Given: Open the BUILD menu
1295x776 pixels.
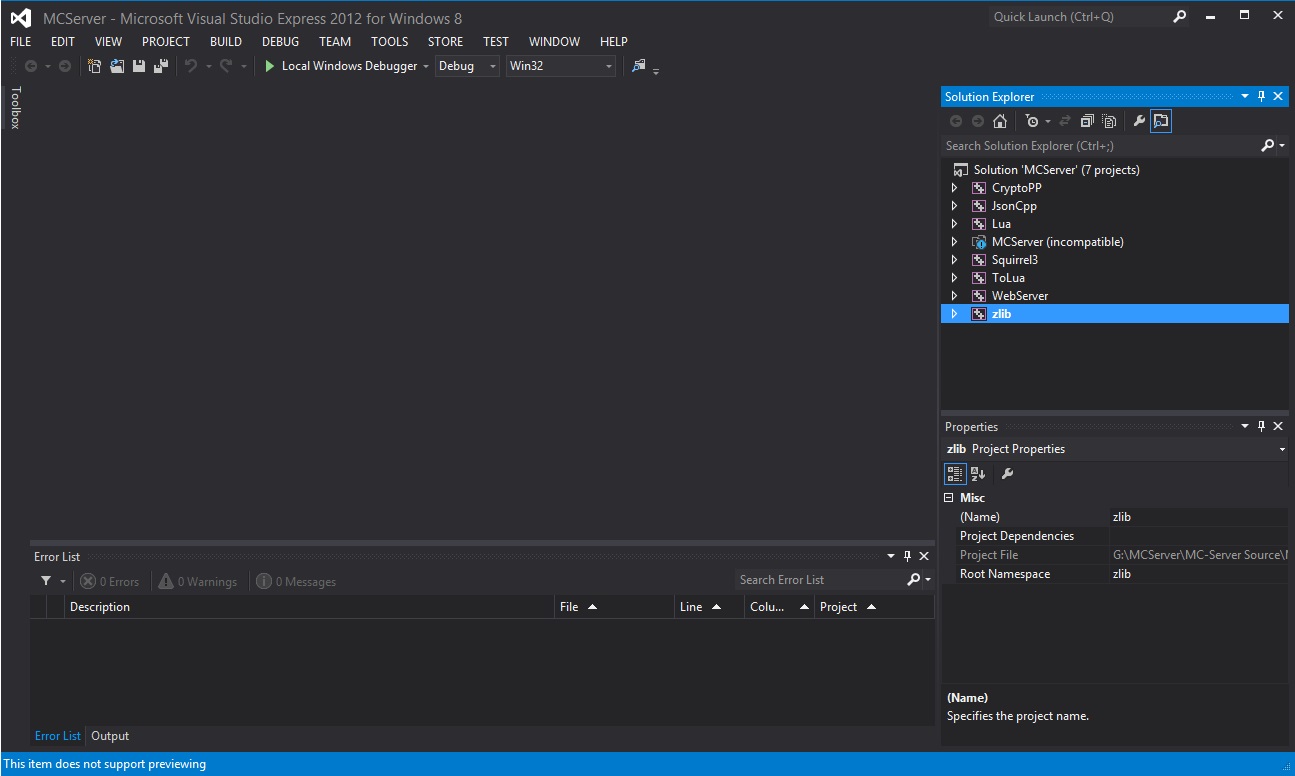Looking at the screenshot, I should click(x=225, y=41).
